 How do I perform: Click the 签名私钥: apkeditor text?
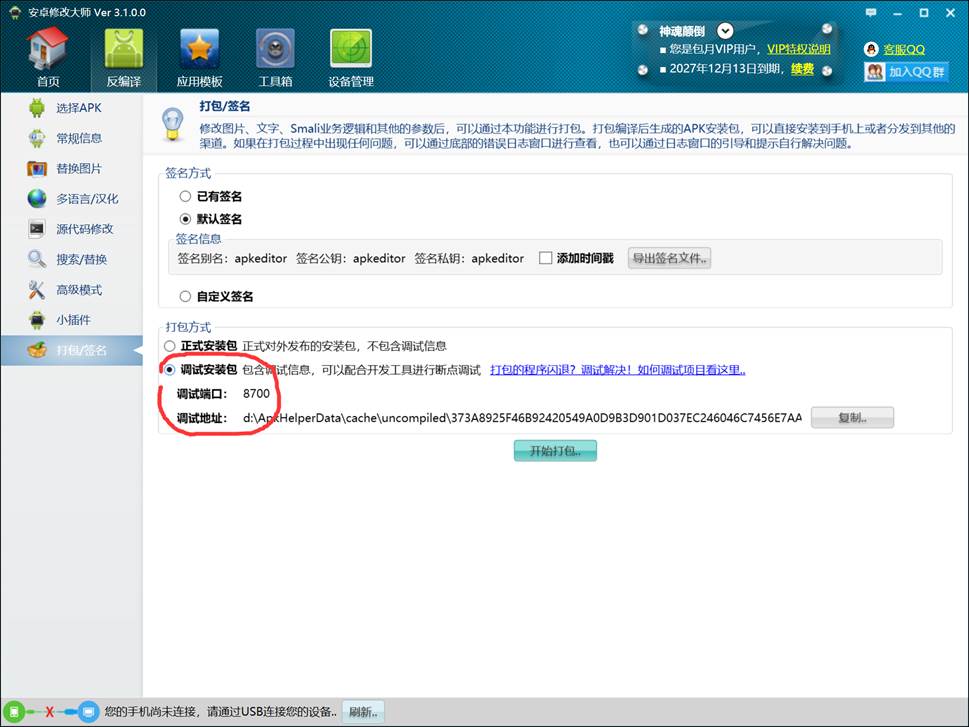(469, 258)
